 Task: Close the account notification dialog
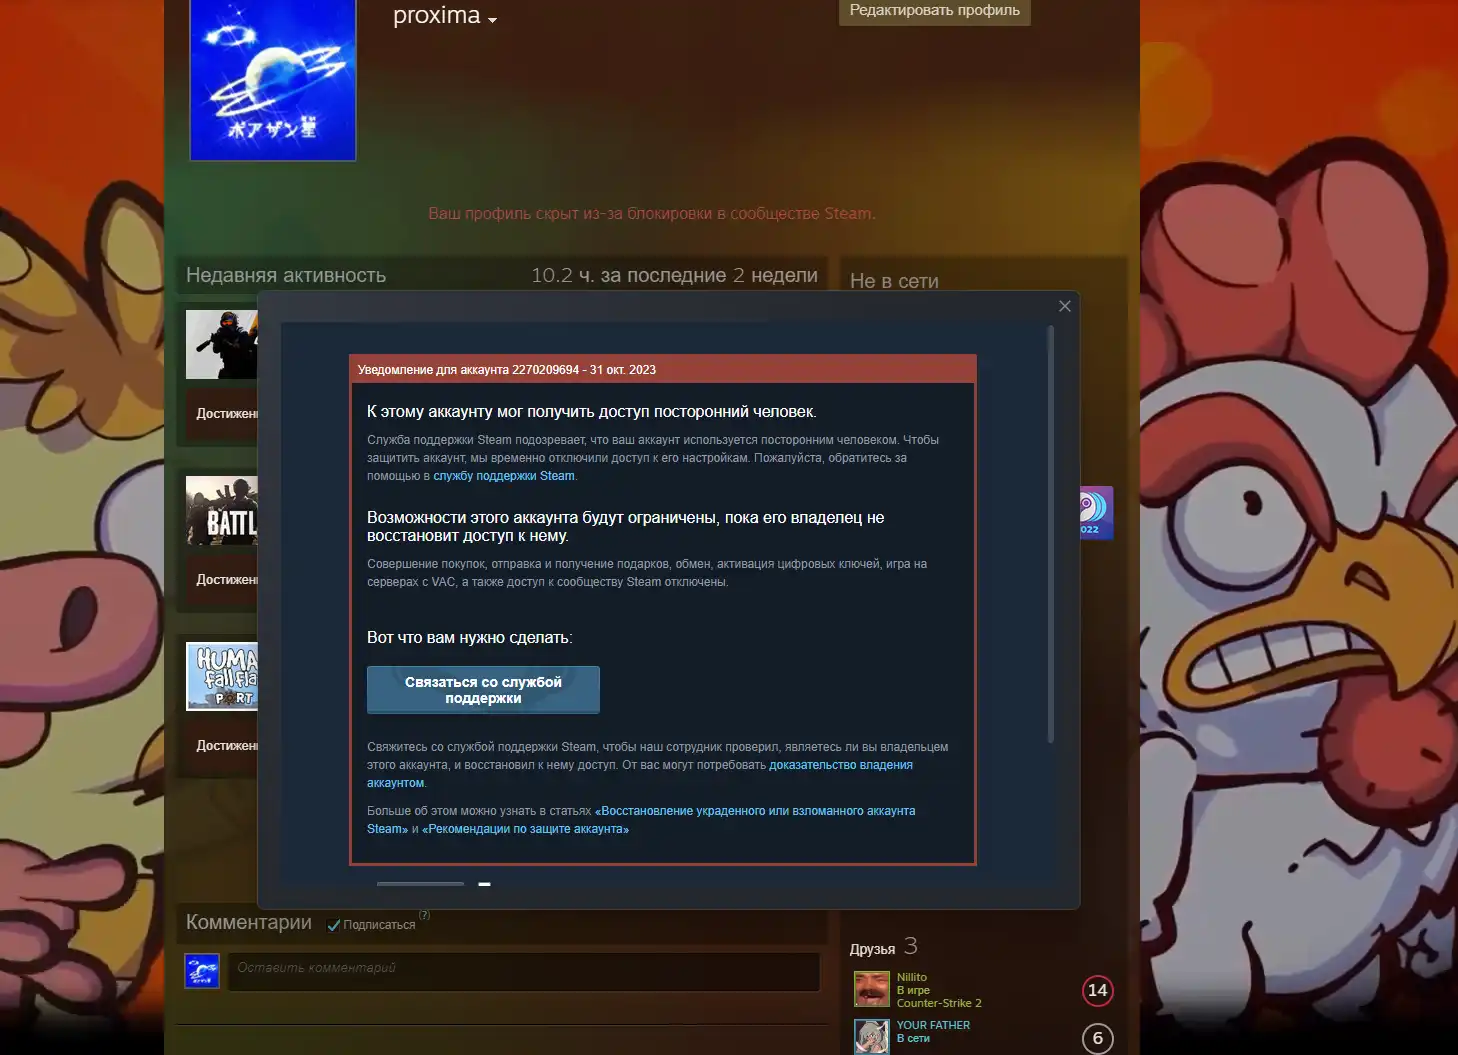(1064, 306)
